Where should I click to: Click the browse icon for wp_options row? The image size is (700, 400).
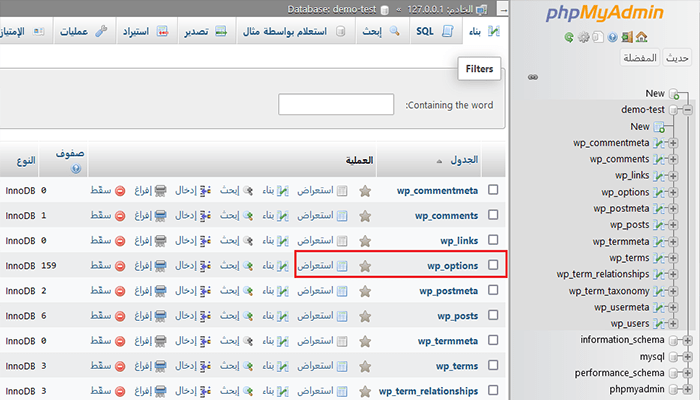342,266
